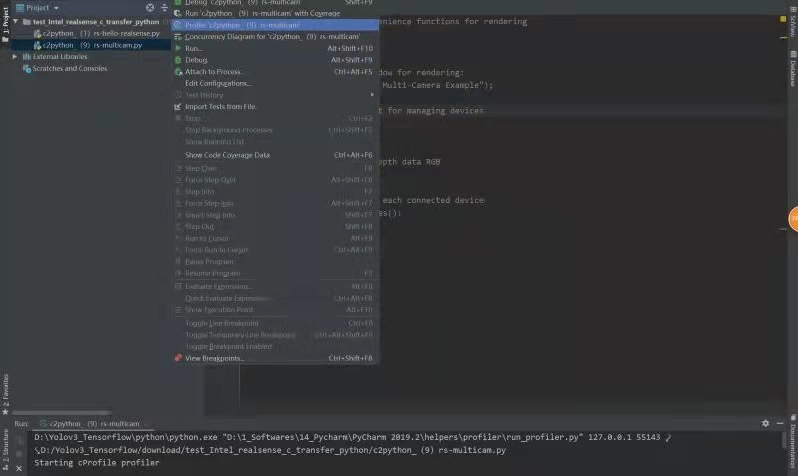Click the python.exe command line in console
The image size is (798, 476).
[352, 437]
